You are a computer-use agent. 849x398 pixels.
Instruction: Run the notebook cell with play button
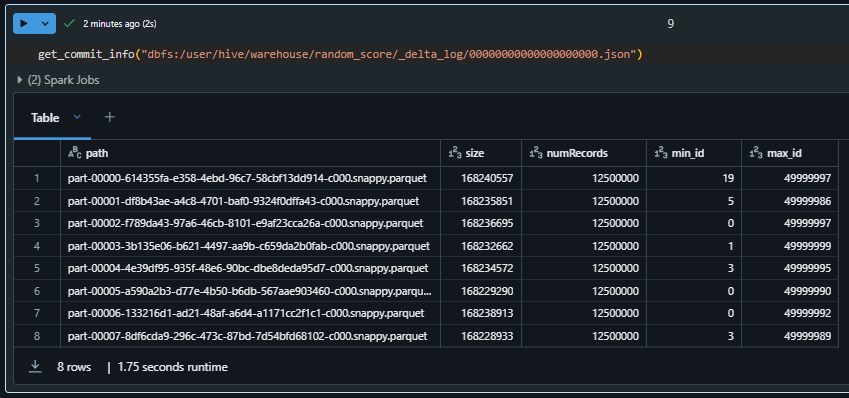click(x=23, y=24)
